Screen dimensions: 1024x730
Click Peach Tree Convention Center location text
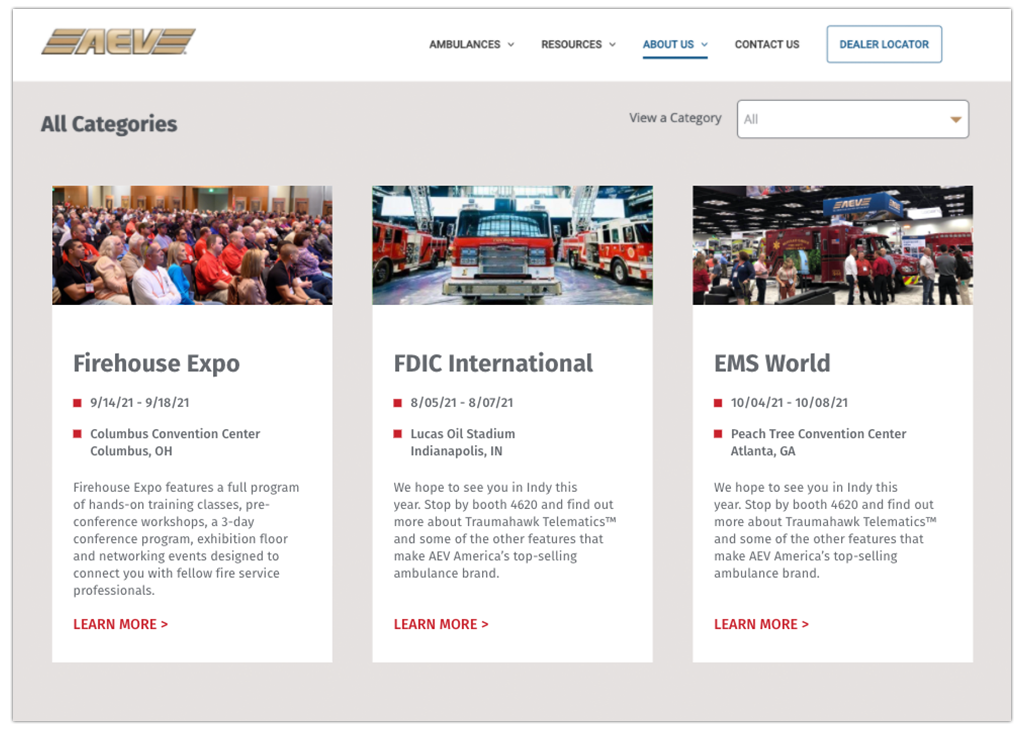click(818, 442)
